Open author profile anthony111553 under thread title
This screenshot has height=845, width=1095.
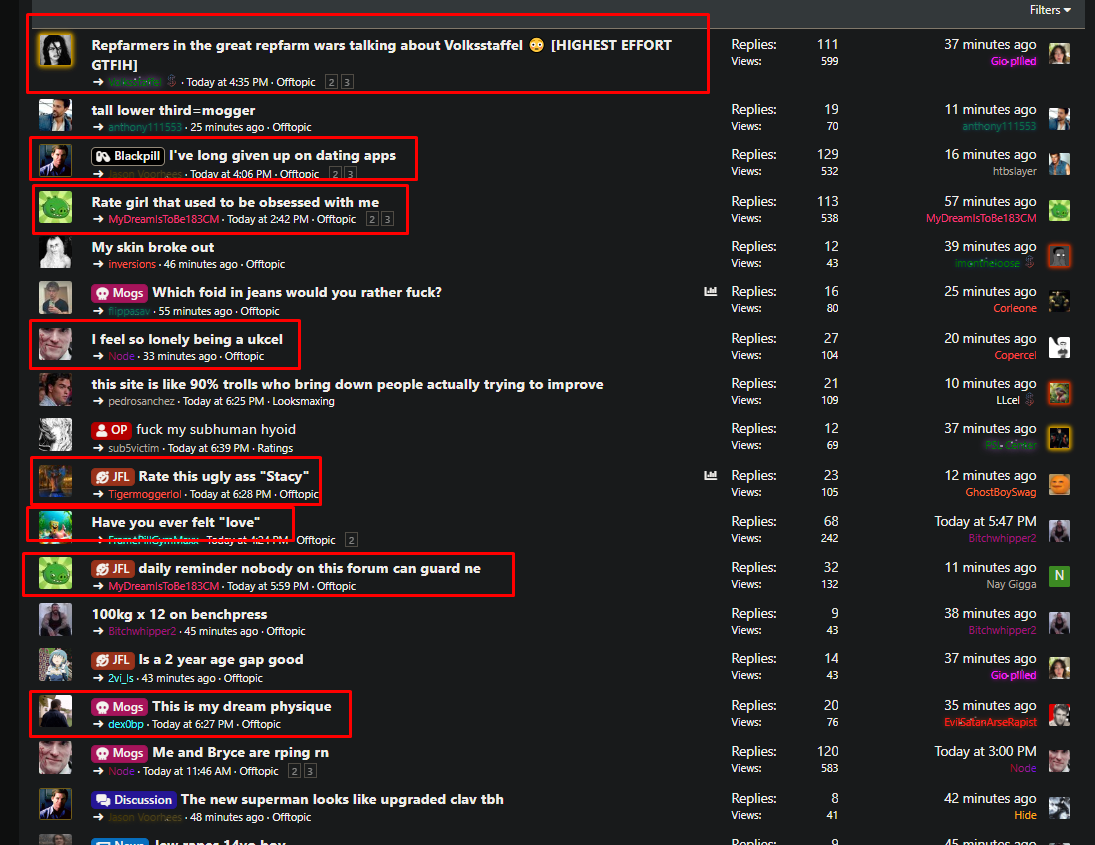145,127
